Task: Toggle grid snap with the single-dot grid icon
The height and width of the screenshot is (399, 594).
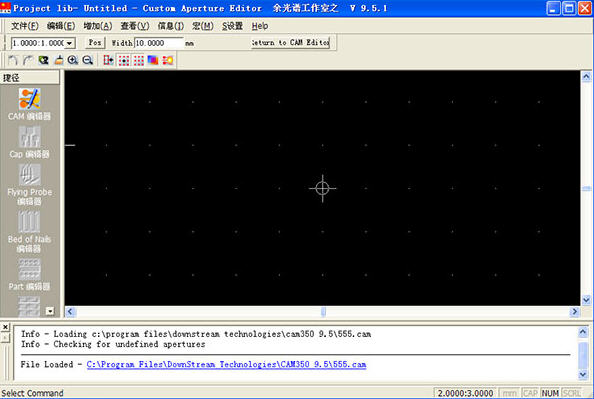Action: [x=123, y=60]
